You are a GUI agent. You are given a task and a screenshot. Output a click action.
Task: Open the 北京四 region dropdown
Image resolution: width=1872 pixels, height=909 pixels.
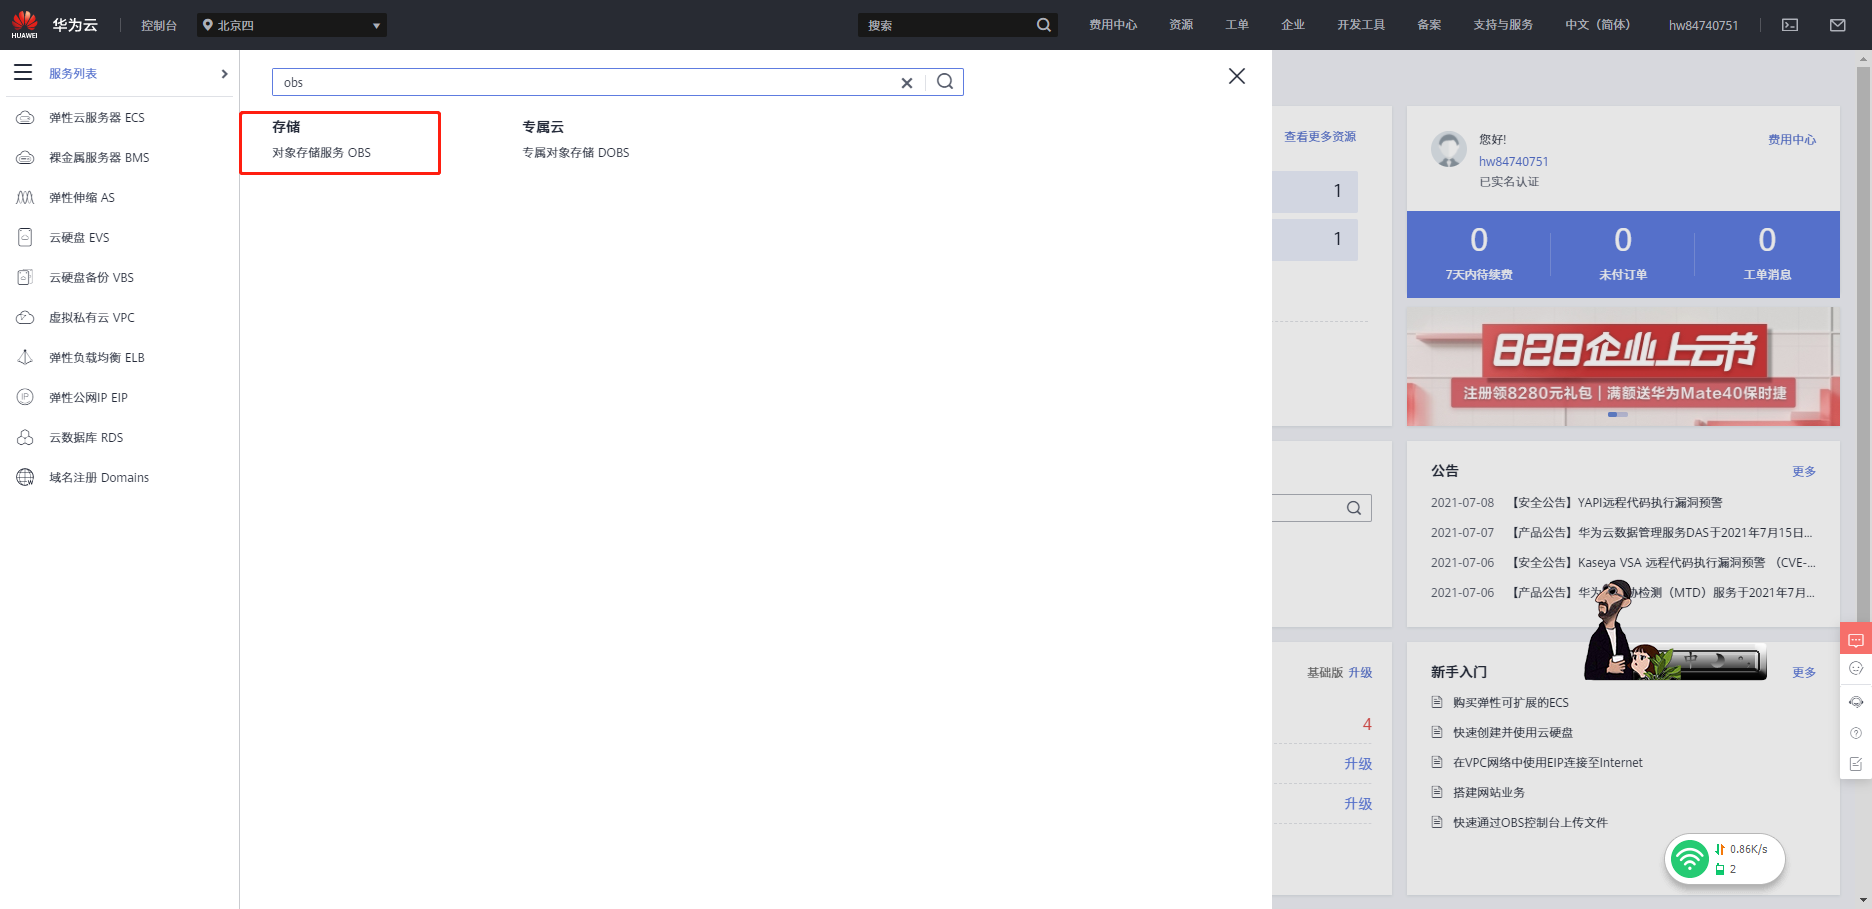291,25
